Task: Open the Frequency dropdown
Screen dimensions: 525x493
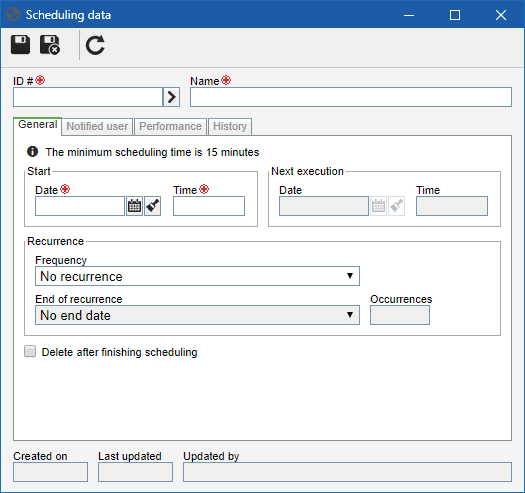Action: (x=197, y=276)
